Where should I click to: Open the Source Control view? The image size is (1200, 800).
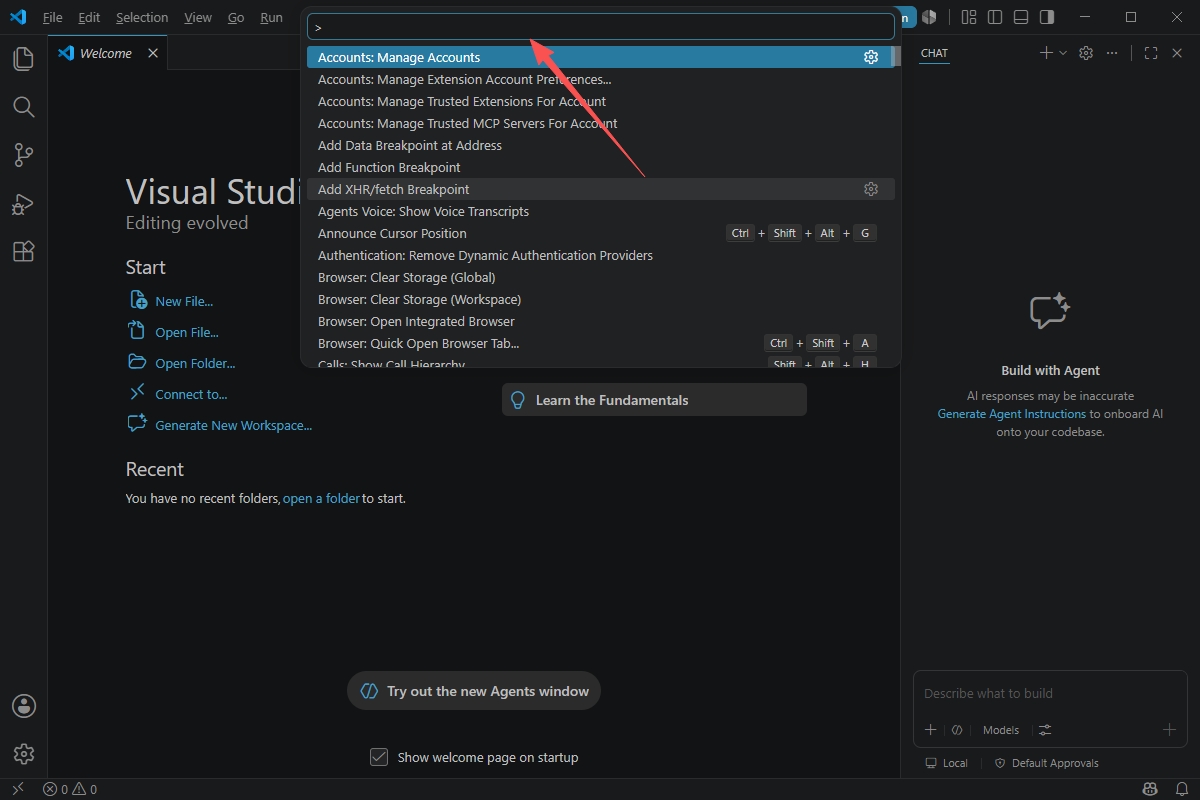coord(23,155)
